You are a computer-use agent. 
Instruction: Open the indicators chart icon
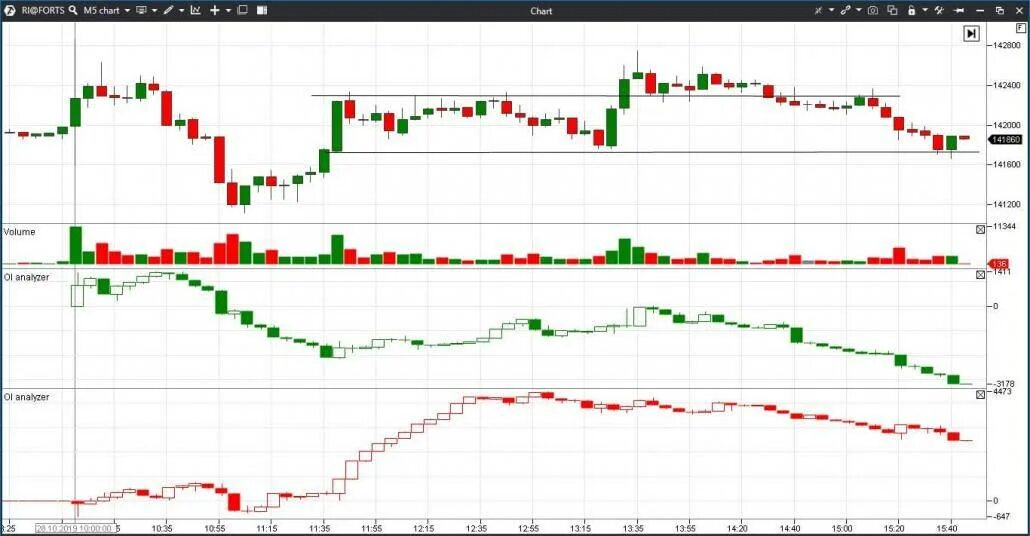(x=196, y=11)
